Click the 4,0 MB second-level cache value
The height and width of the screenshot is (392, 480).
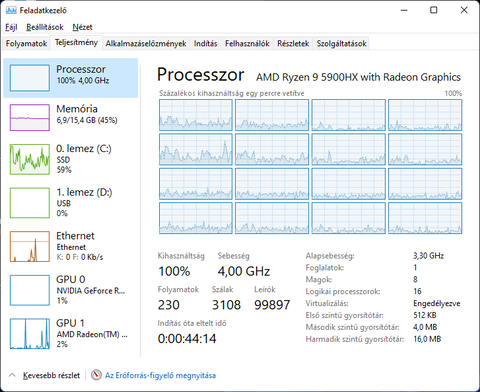[x=425, y=327]
